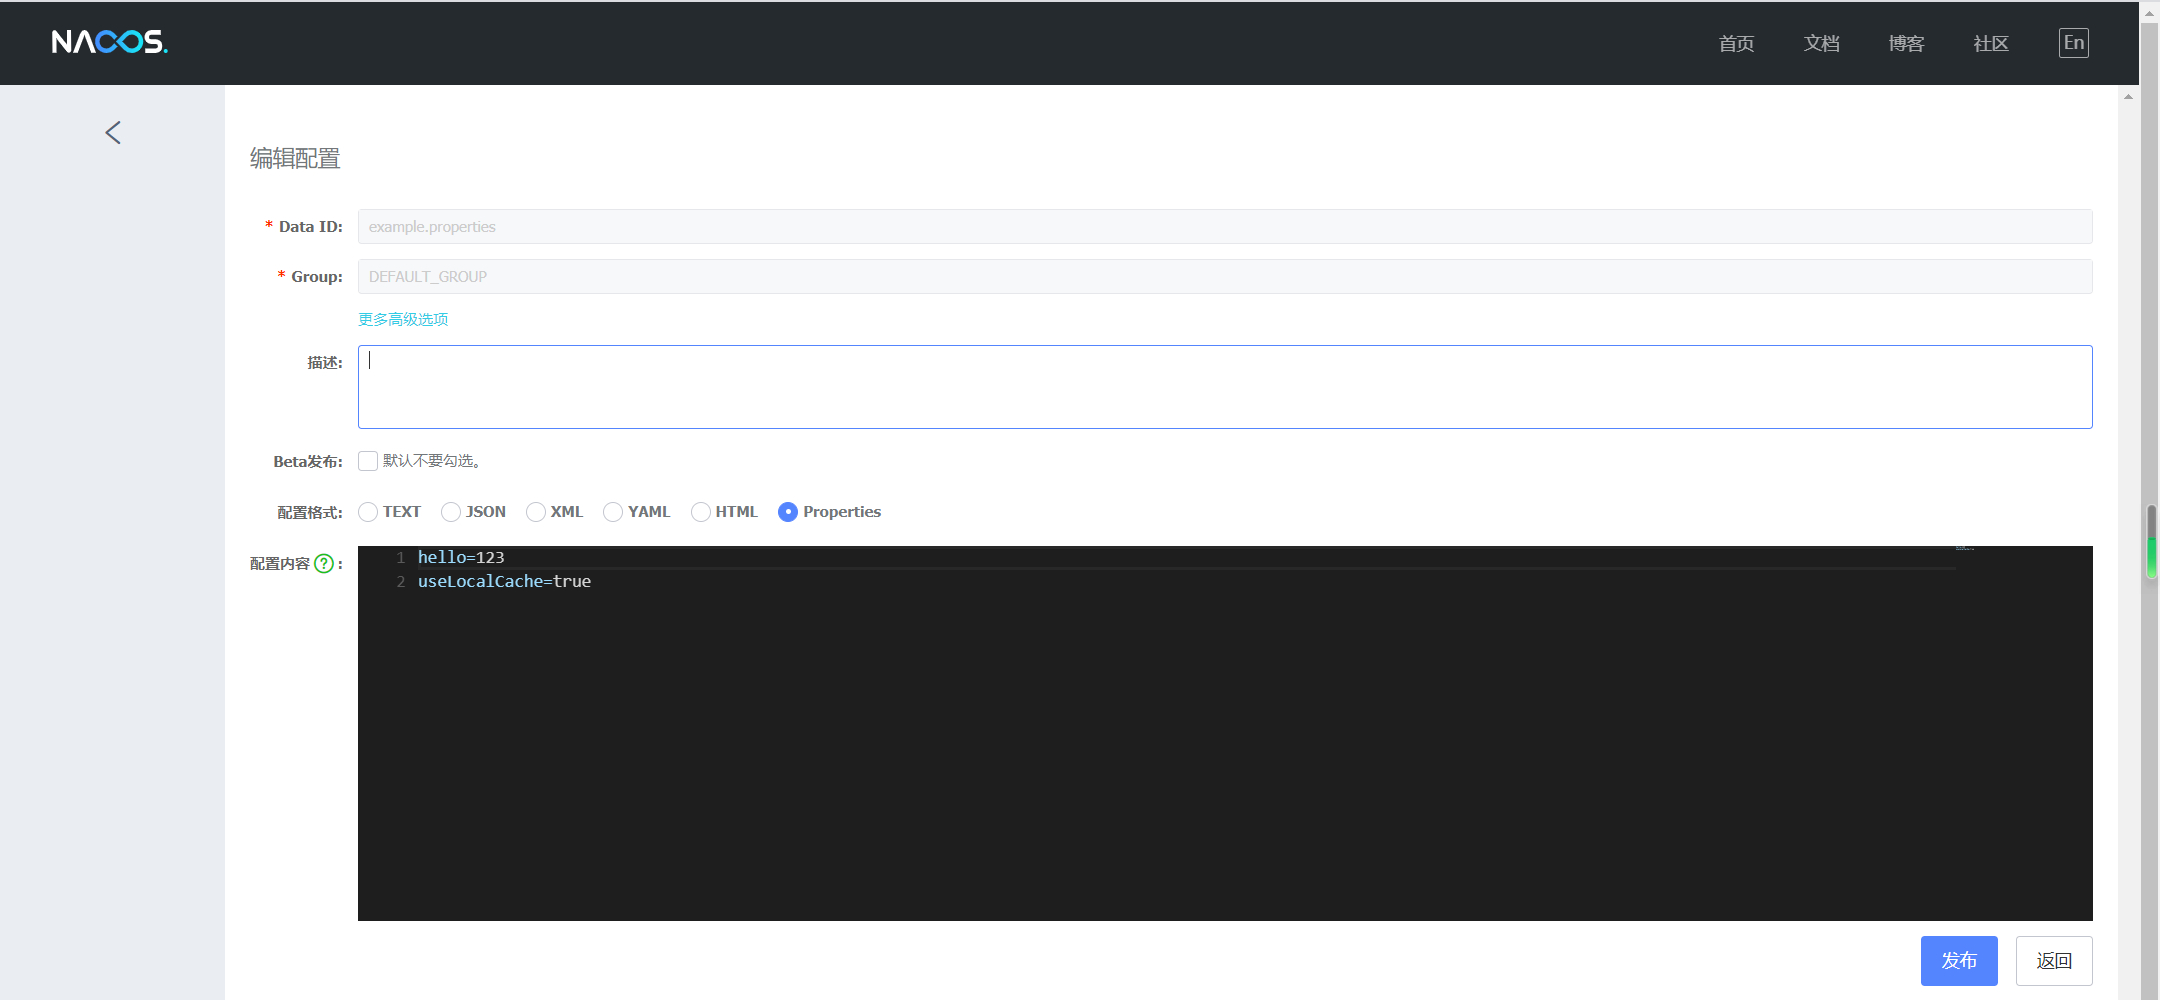Click the Data ID field example.properties
Viewport: 2160px width, 1000px height.
1225,227
